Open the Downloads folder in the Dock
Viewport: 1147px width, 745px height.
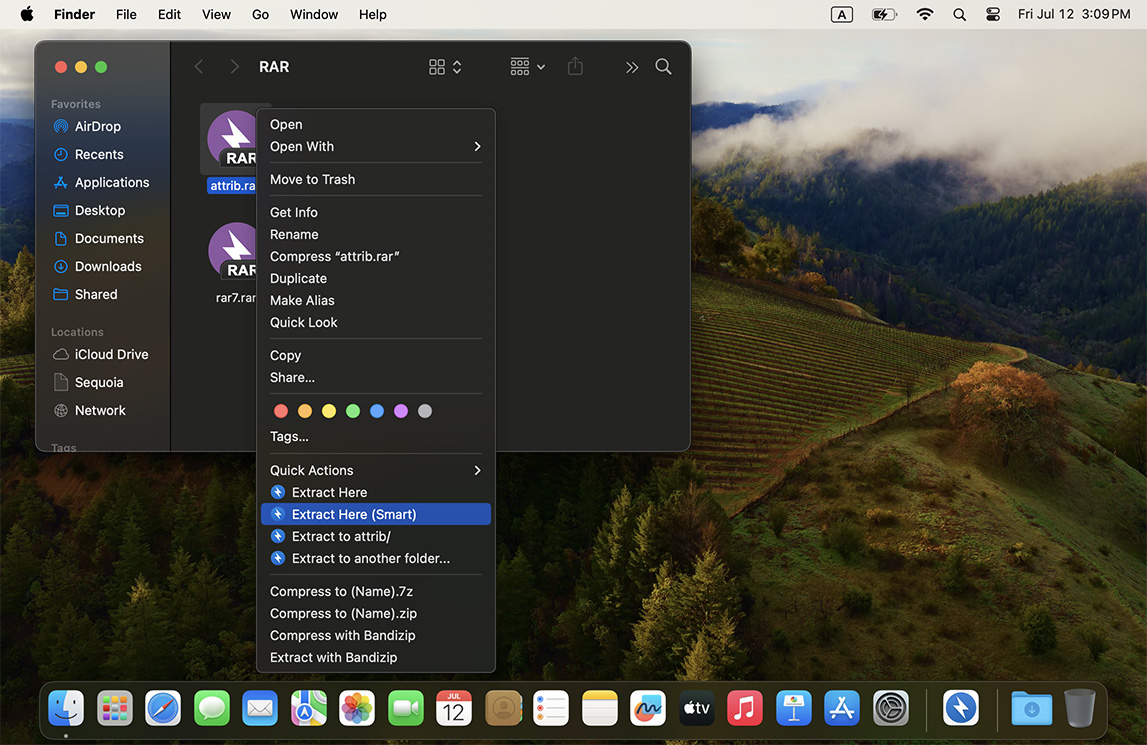click(1031, 709)
